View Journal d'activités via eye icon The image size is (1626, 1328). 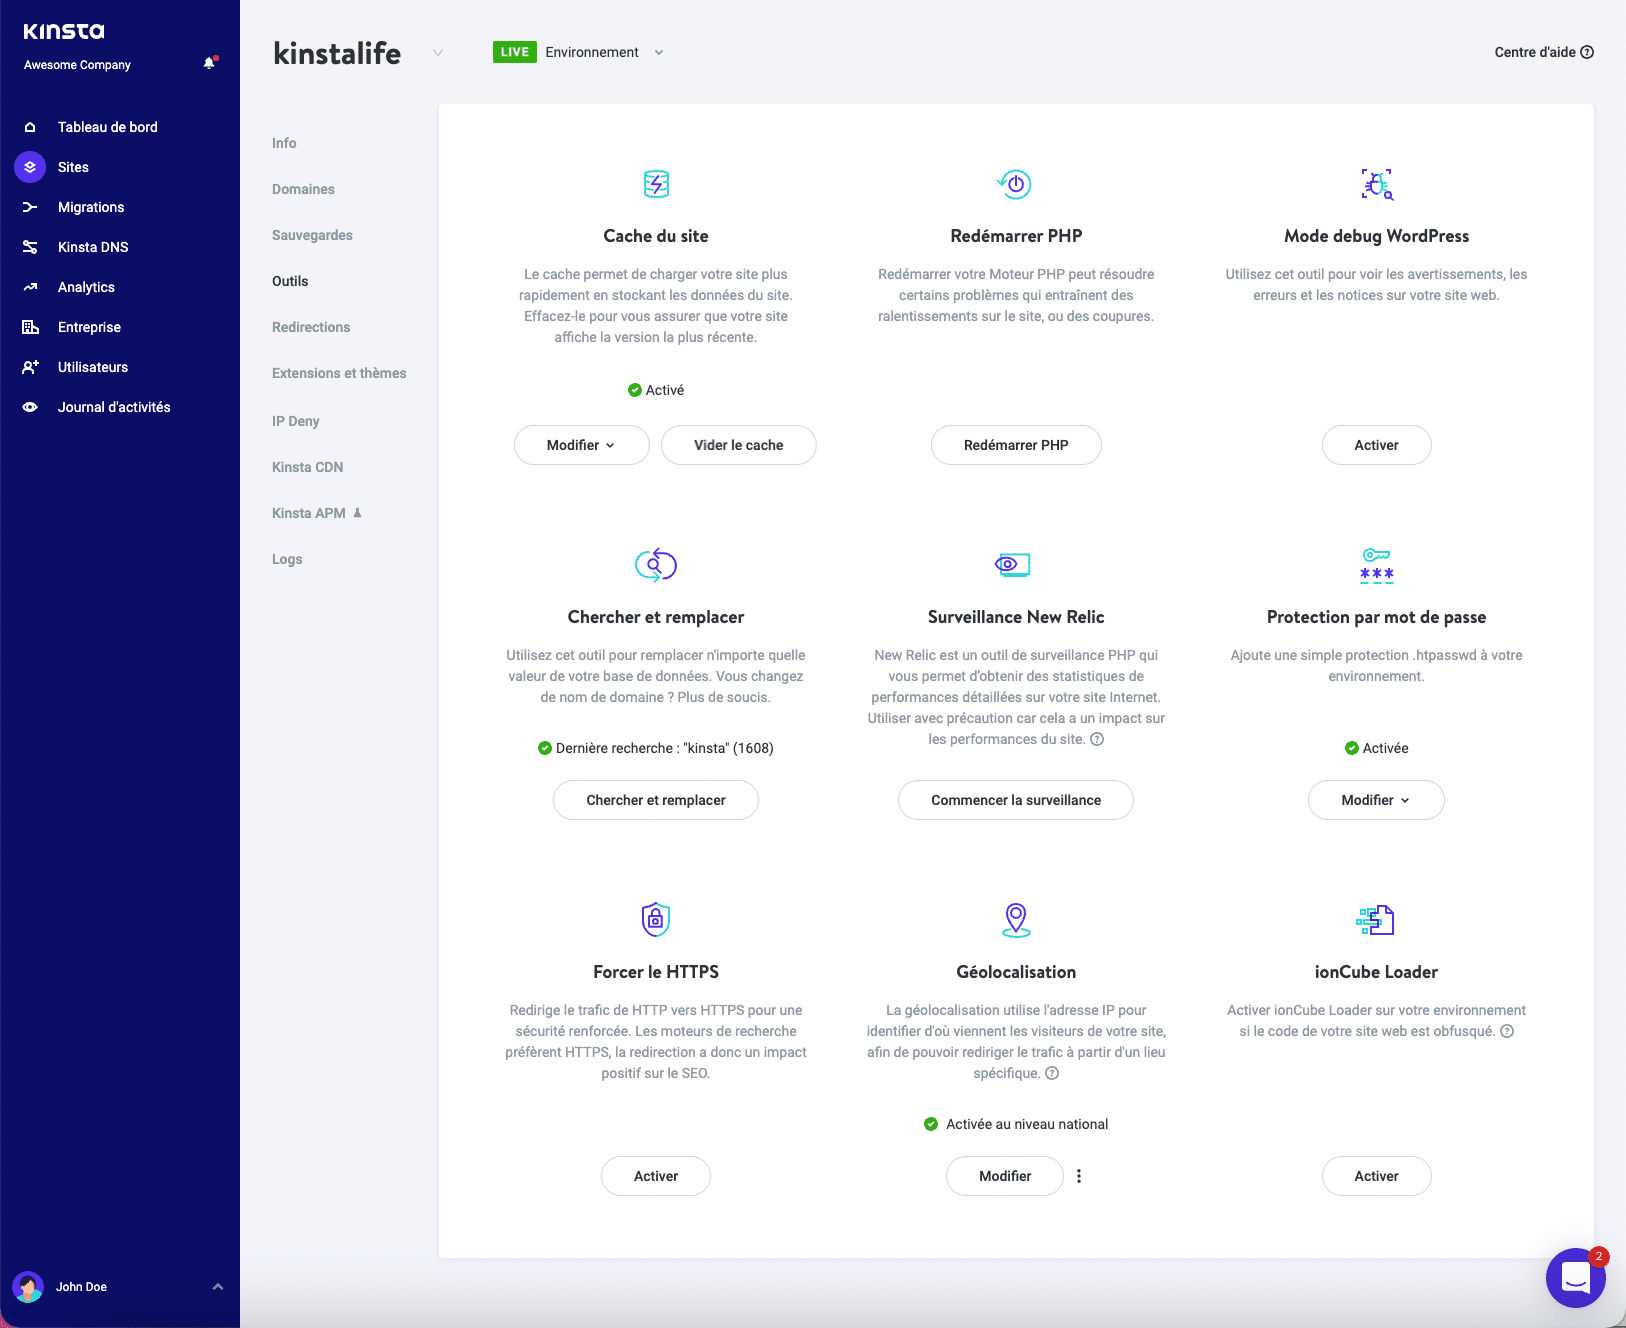point(30,406)
